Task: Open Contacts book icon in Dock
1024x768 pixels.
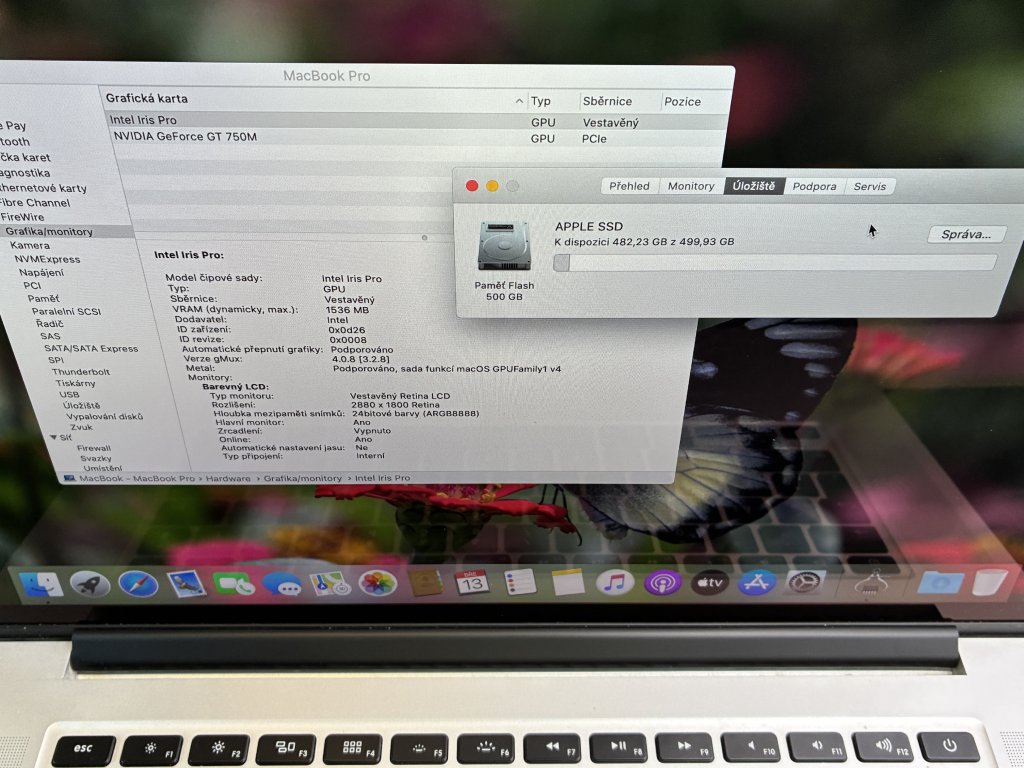Action: (x=425, y=583)
